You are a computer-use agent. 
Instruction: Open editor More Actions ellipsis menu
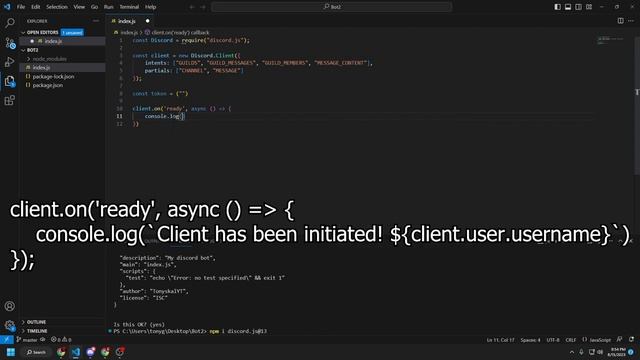(631, 21)
